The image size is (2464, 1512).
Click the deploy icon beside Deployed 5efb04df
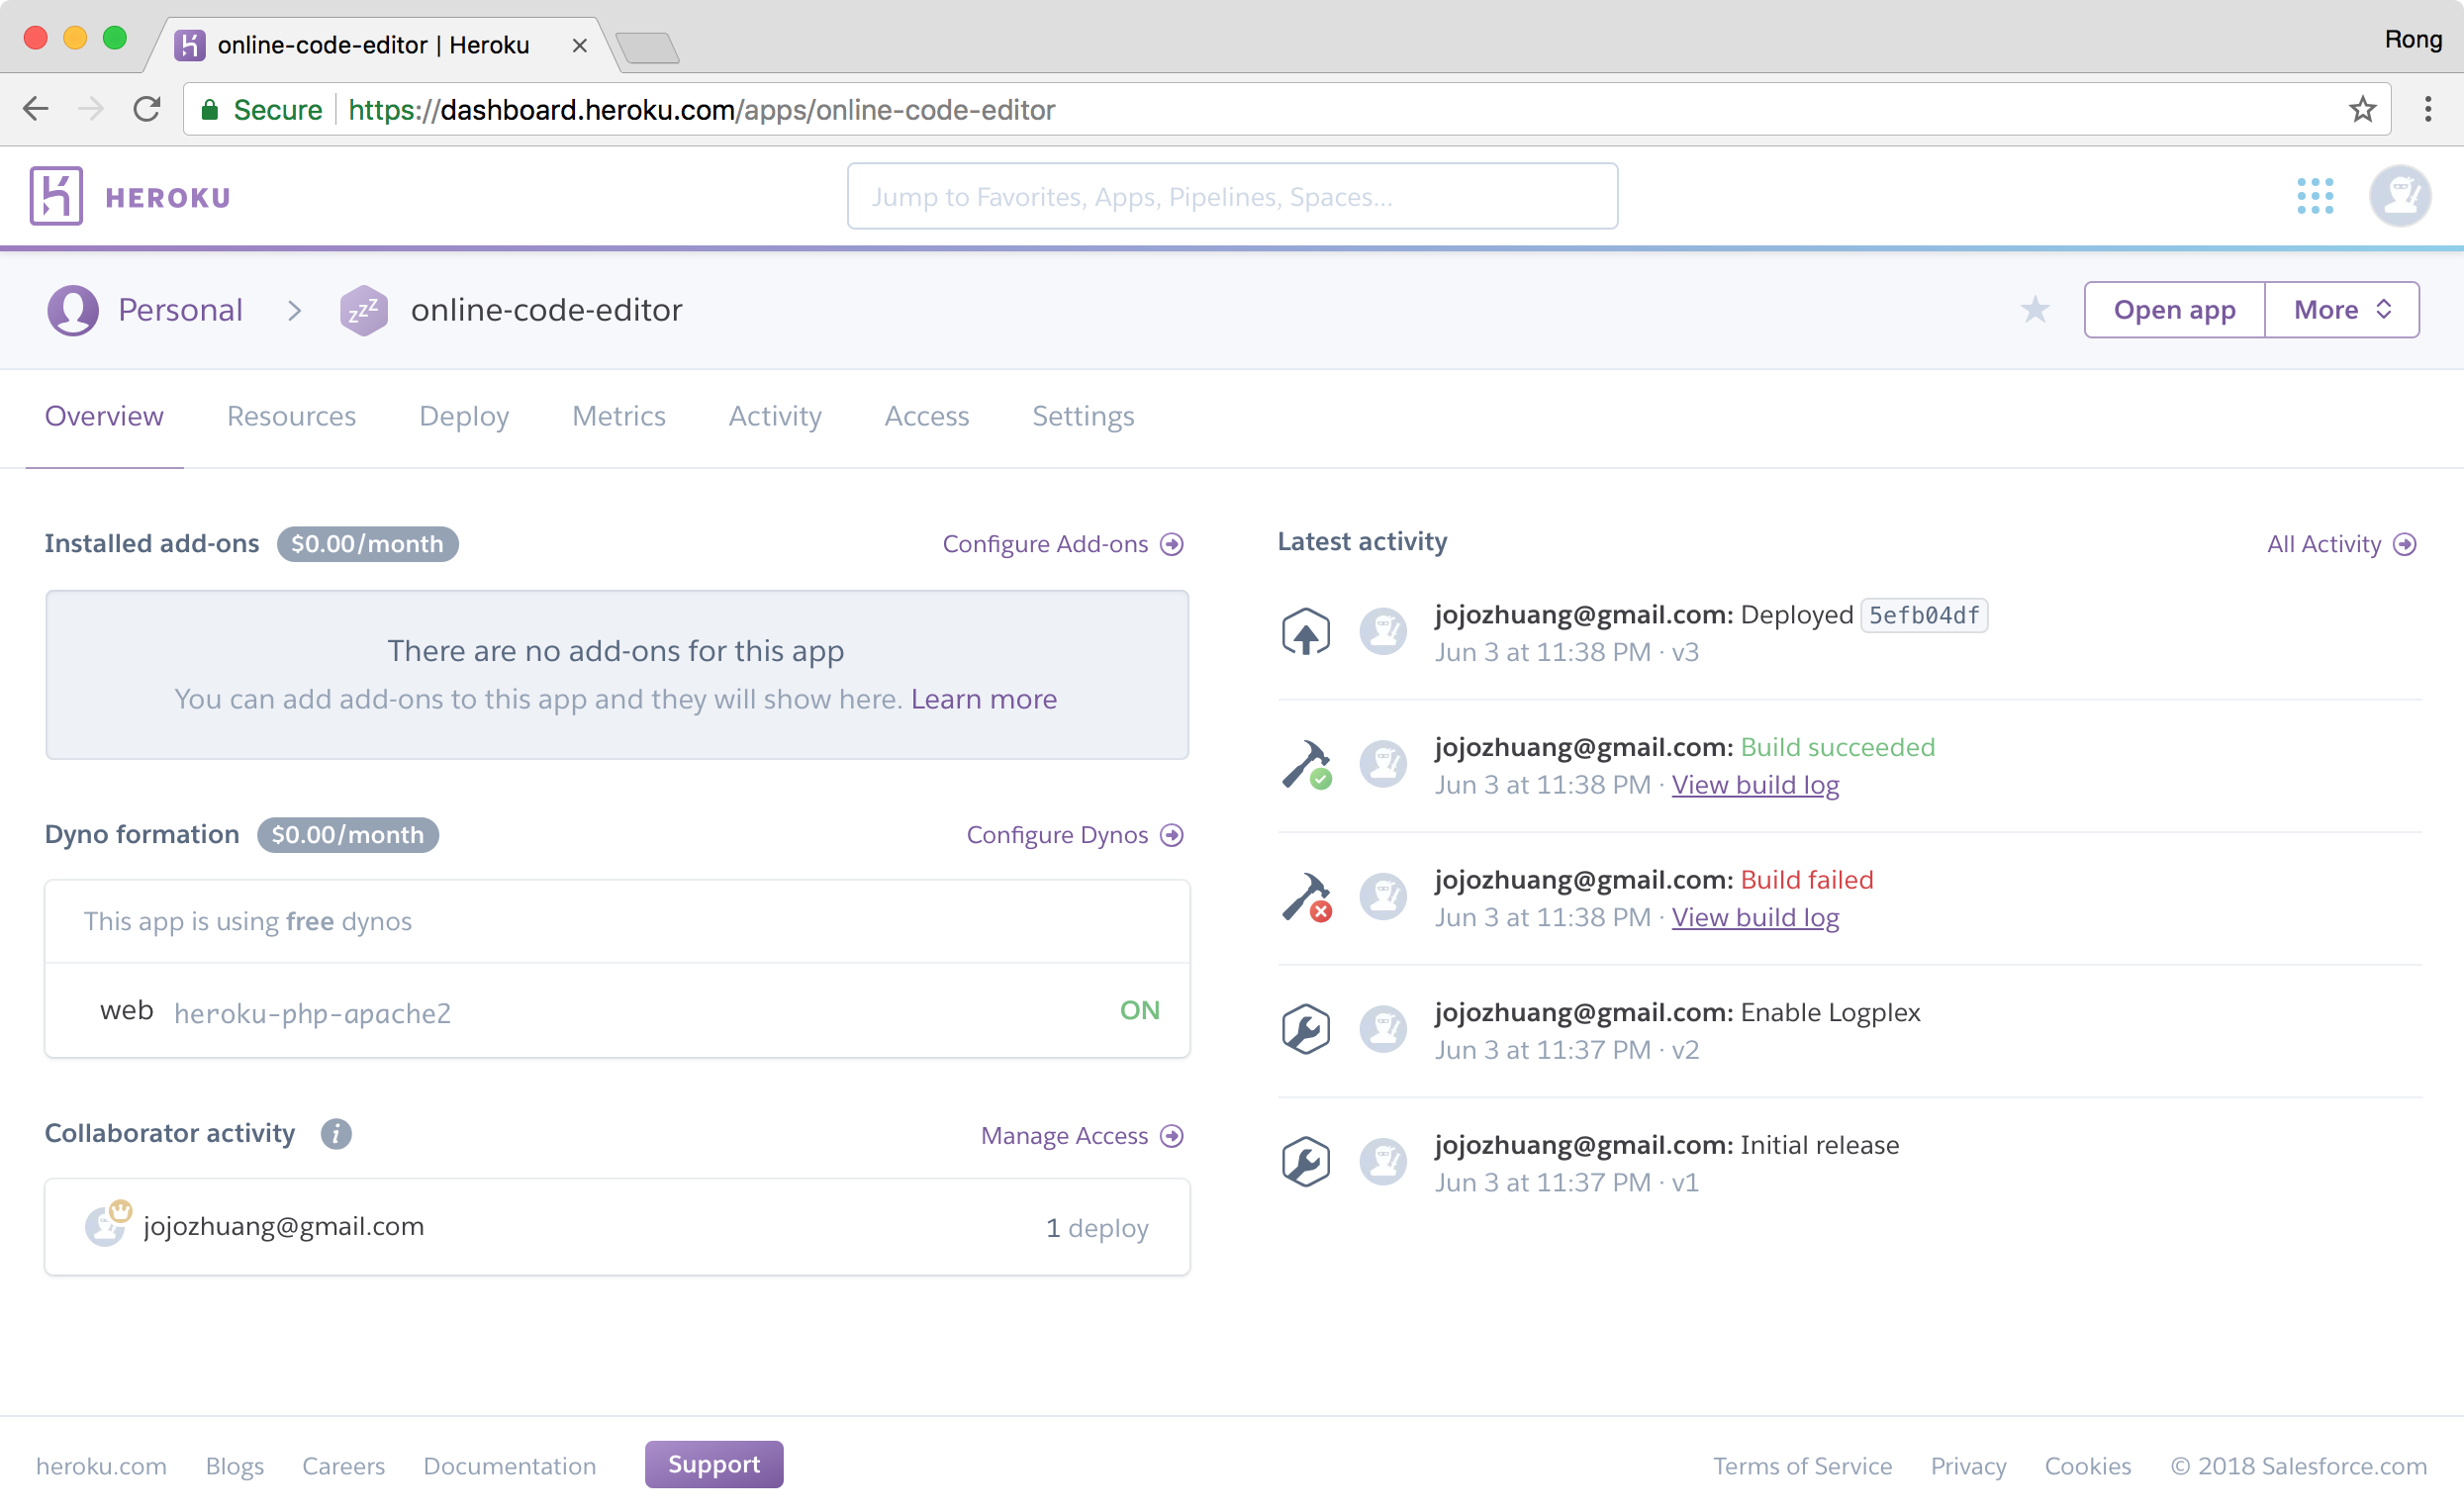click(x=1306, y=632)
